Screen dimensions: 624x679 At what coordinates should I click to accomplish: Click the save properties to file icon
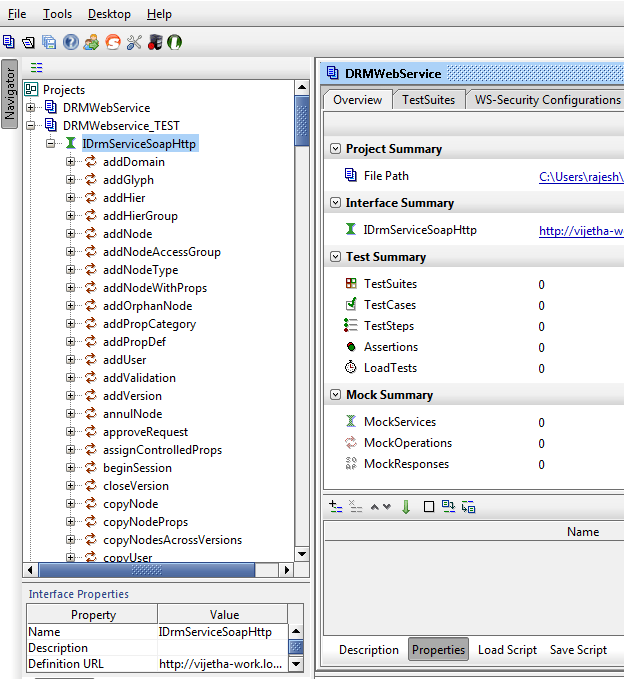[x=469, y=507]
